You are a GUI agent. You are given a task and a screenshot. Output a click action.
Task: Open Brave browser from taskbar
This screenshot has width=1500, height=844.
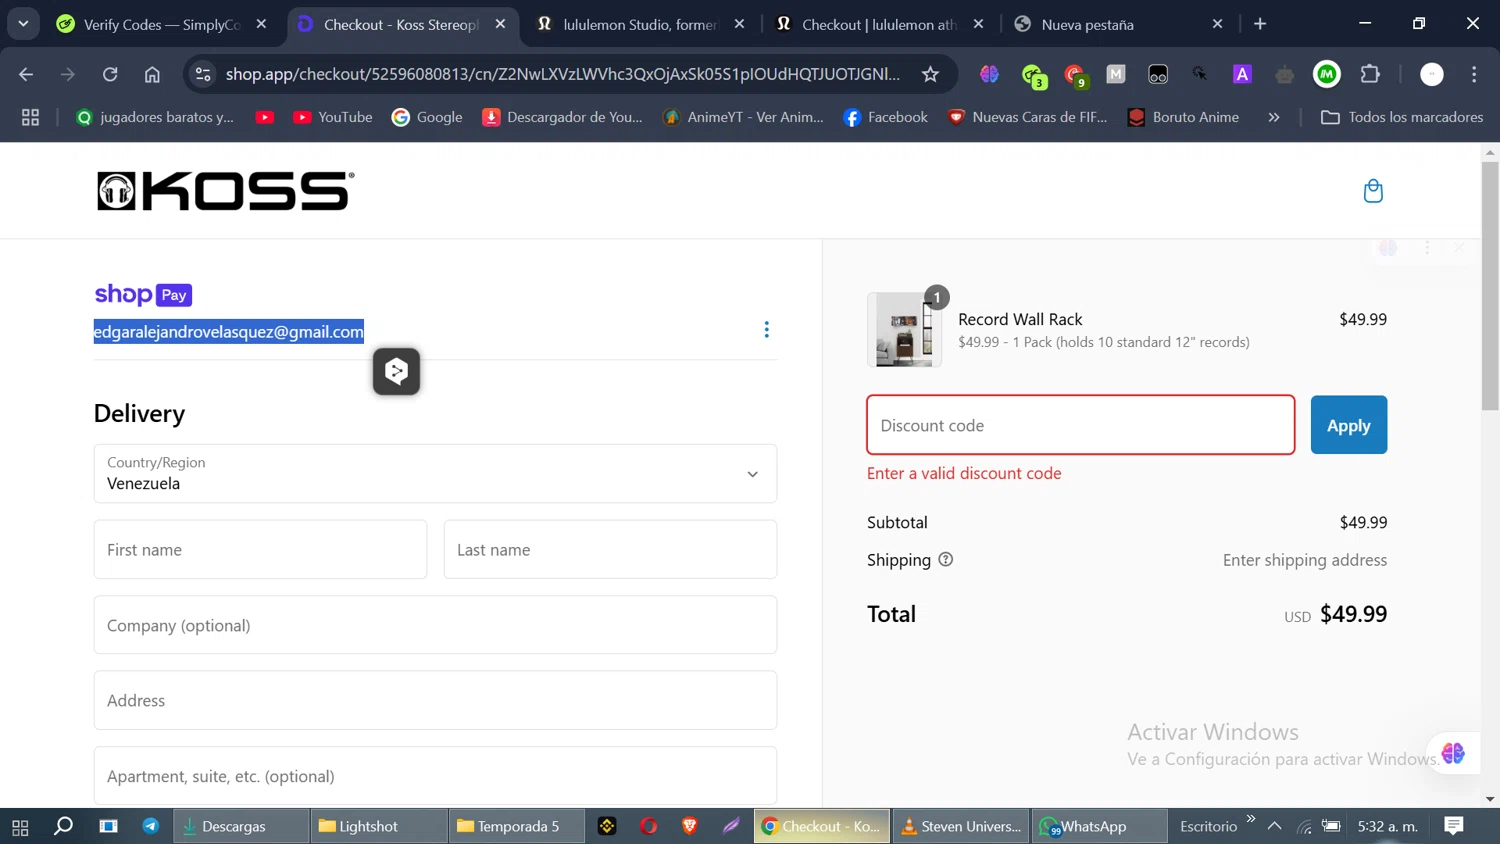[x=690, y=826]
